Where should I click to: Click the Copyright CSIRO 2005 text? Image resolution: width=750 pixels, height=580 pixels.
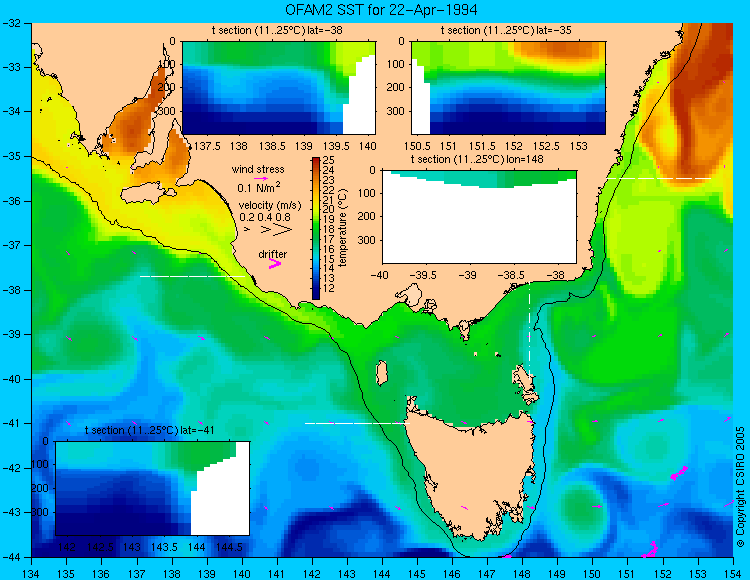coord(740,487)
